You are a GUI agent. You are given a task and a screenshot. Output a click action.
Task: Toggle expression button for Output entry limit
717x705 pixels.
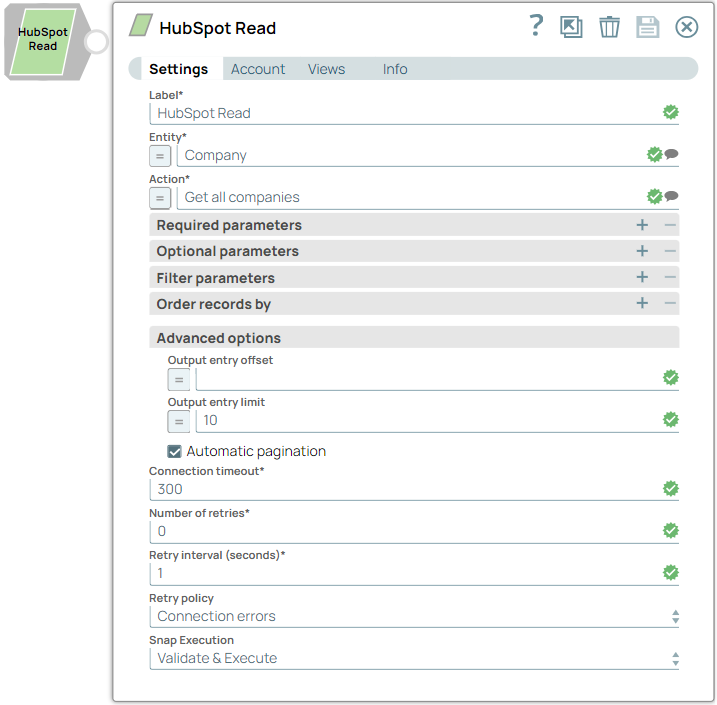[x=179, y=421]
